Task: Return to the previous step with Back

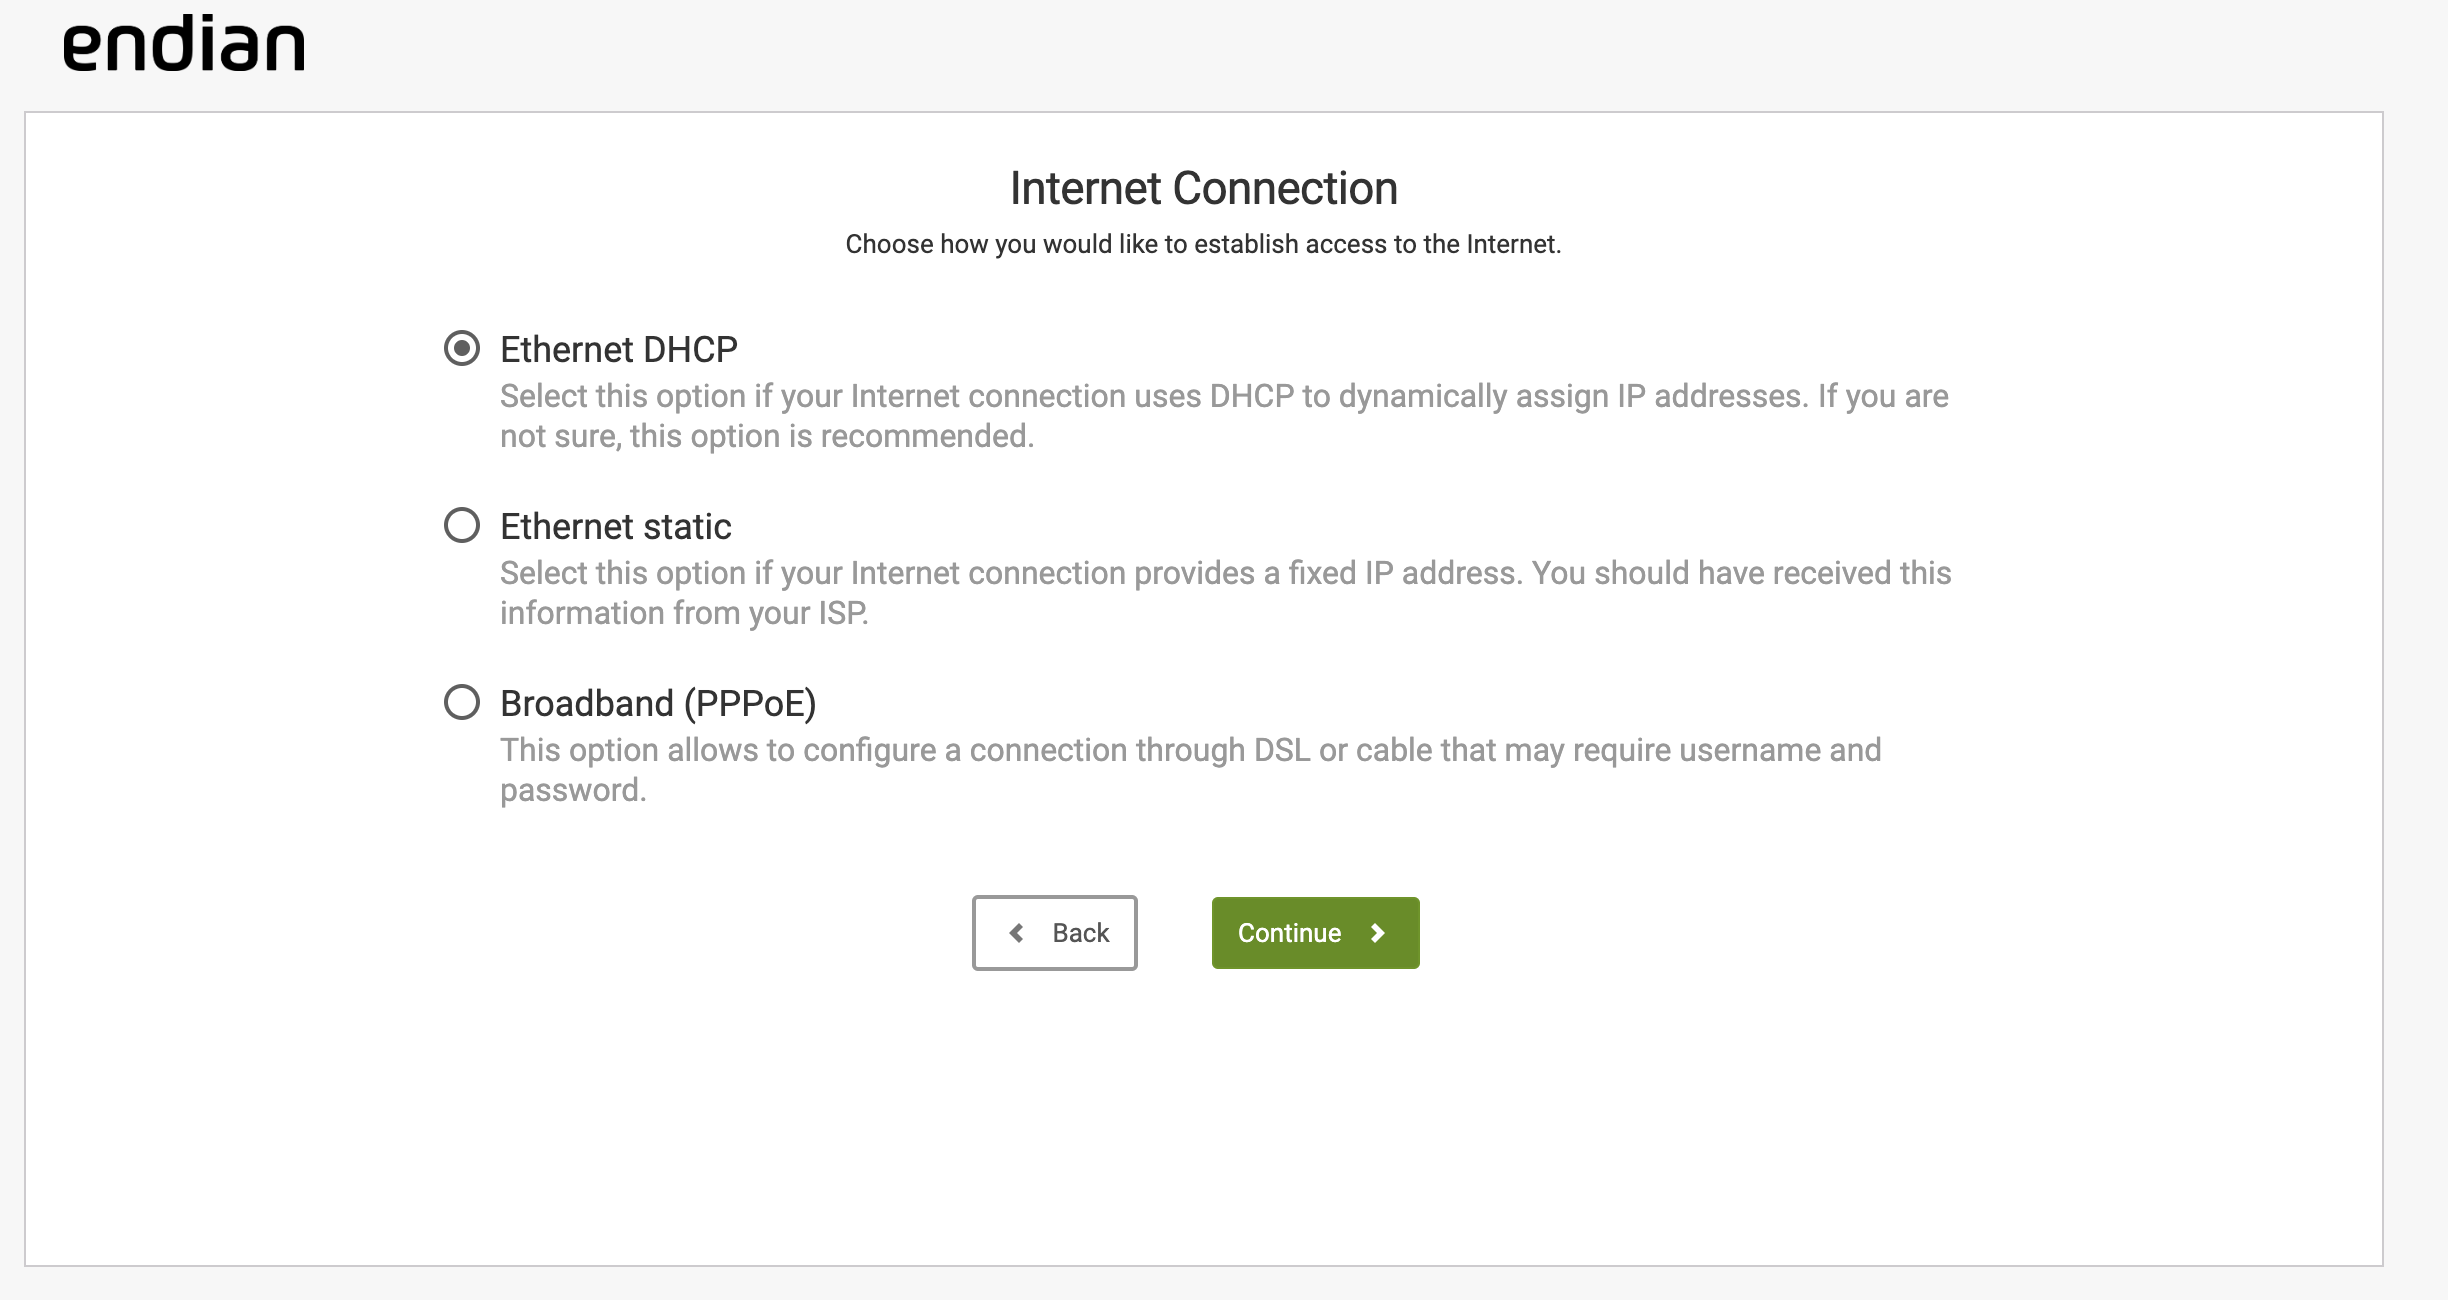Action: (x=1054, y=933)
